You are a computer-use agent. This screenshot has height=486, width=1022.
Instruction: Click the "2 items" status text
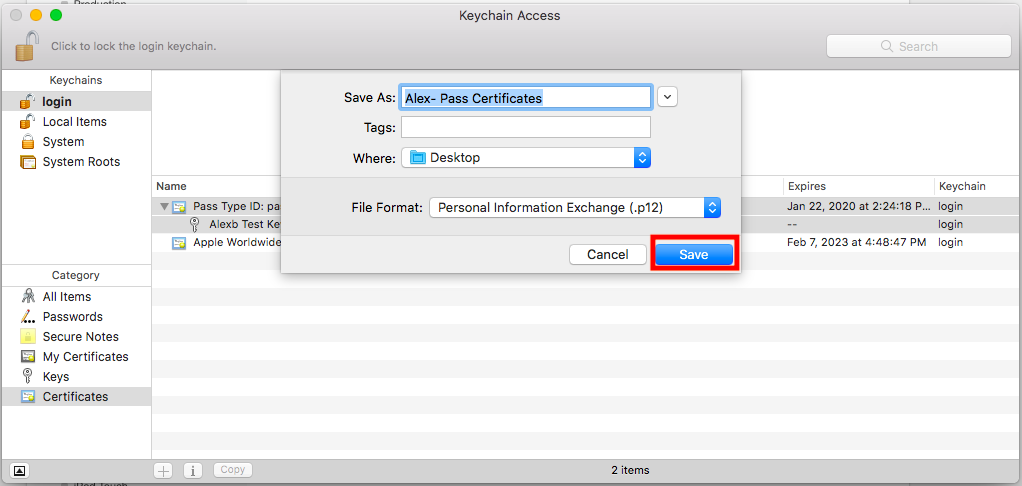(630, 470)
